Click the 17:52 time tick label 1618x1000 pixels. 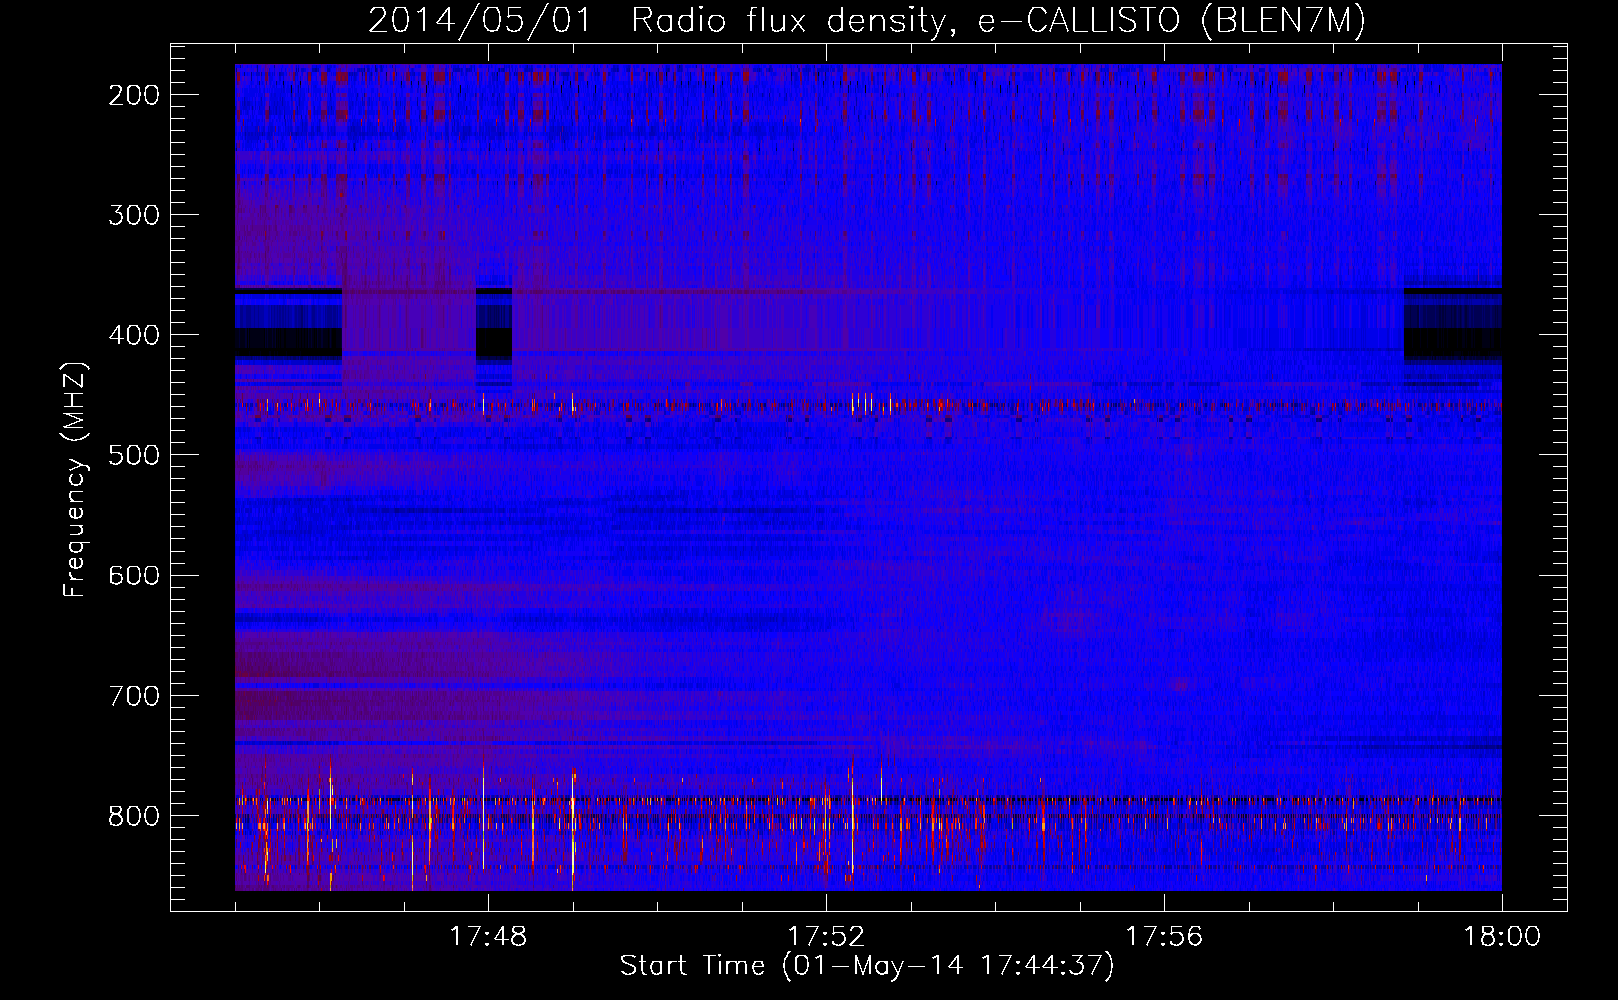[x=826, y=937]
